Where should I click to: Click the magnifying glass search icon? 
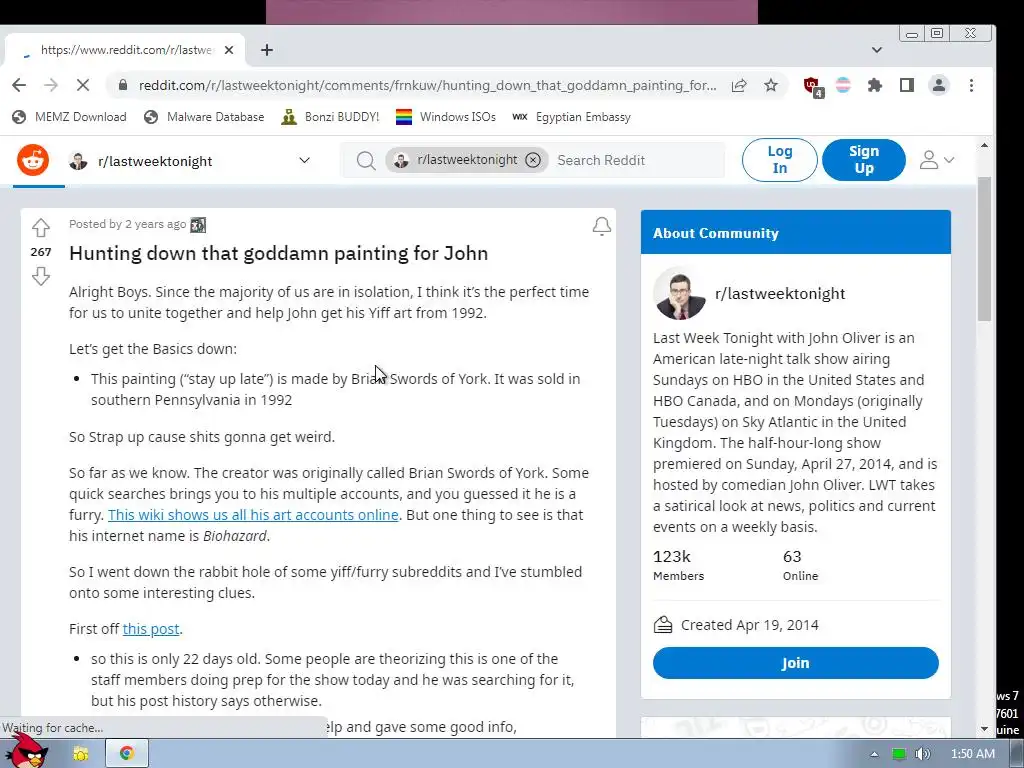coord(366,161)
